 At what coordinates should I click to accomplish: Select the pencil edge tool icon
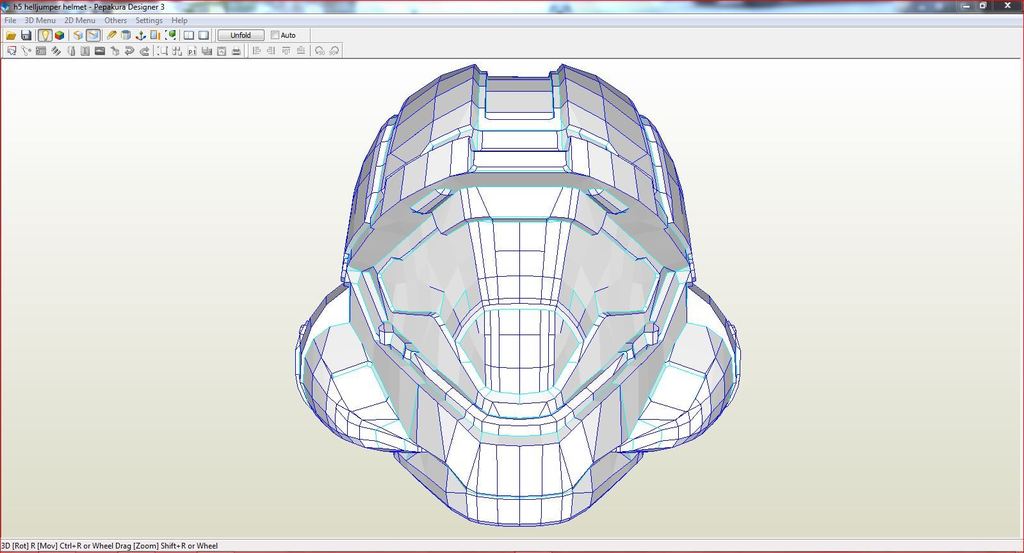pyautogui.click(x=111, y=35)
